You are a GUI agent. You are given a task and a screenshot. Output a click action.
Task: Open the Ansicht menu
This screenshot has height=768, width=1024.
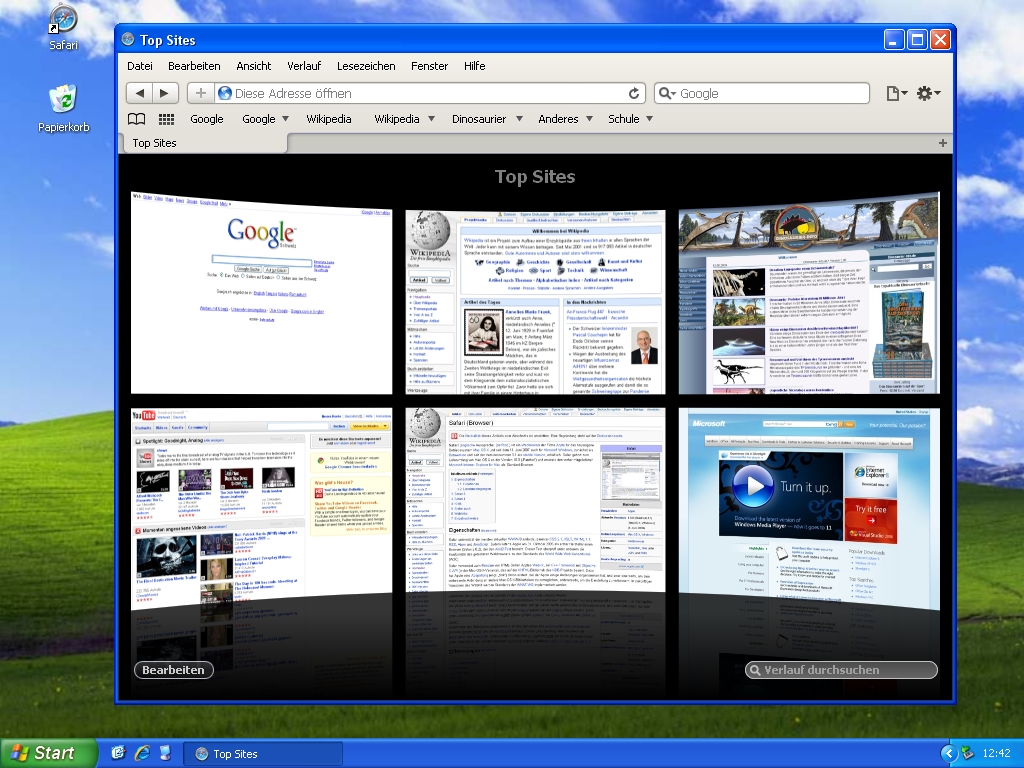coord(253,66)
